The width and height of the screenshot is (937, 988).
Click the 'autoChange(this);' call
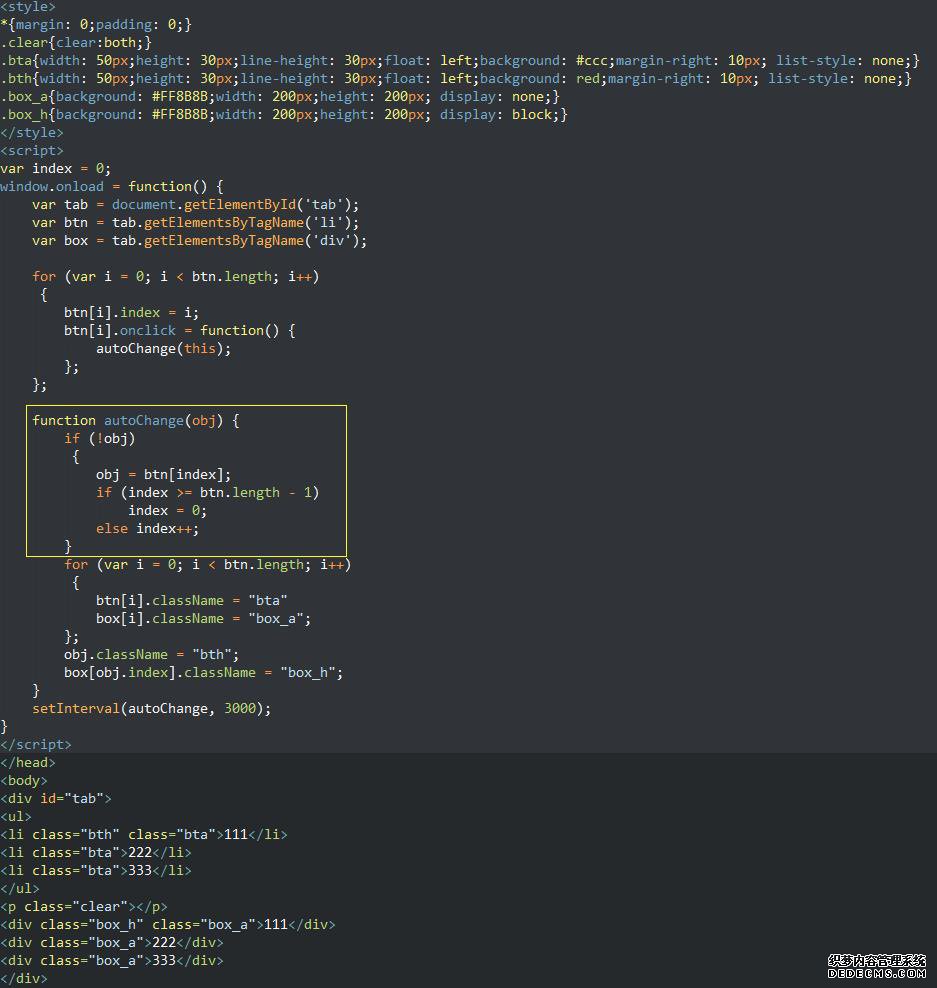[x=163, y=348]
